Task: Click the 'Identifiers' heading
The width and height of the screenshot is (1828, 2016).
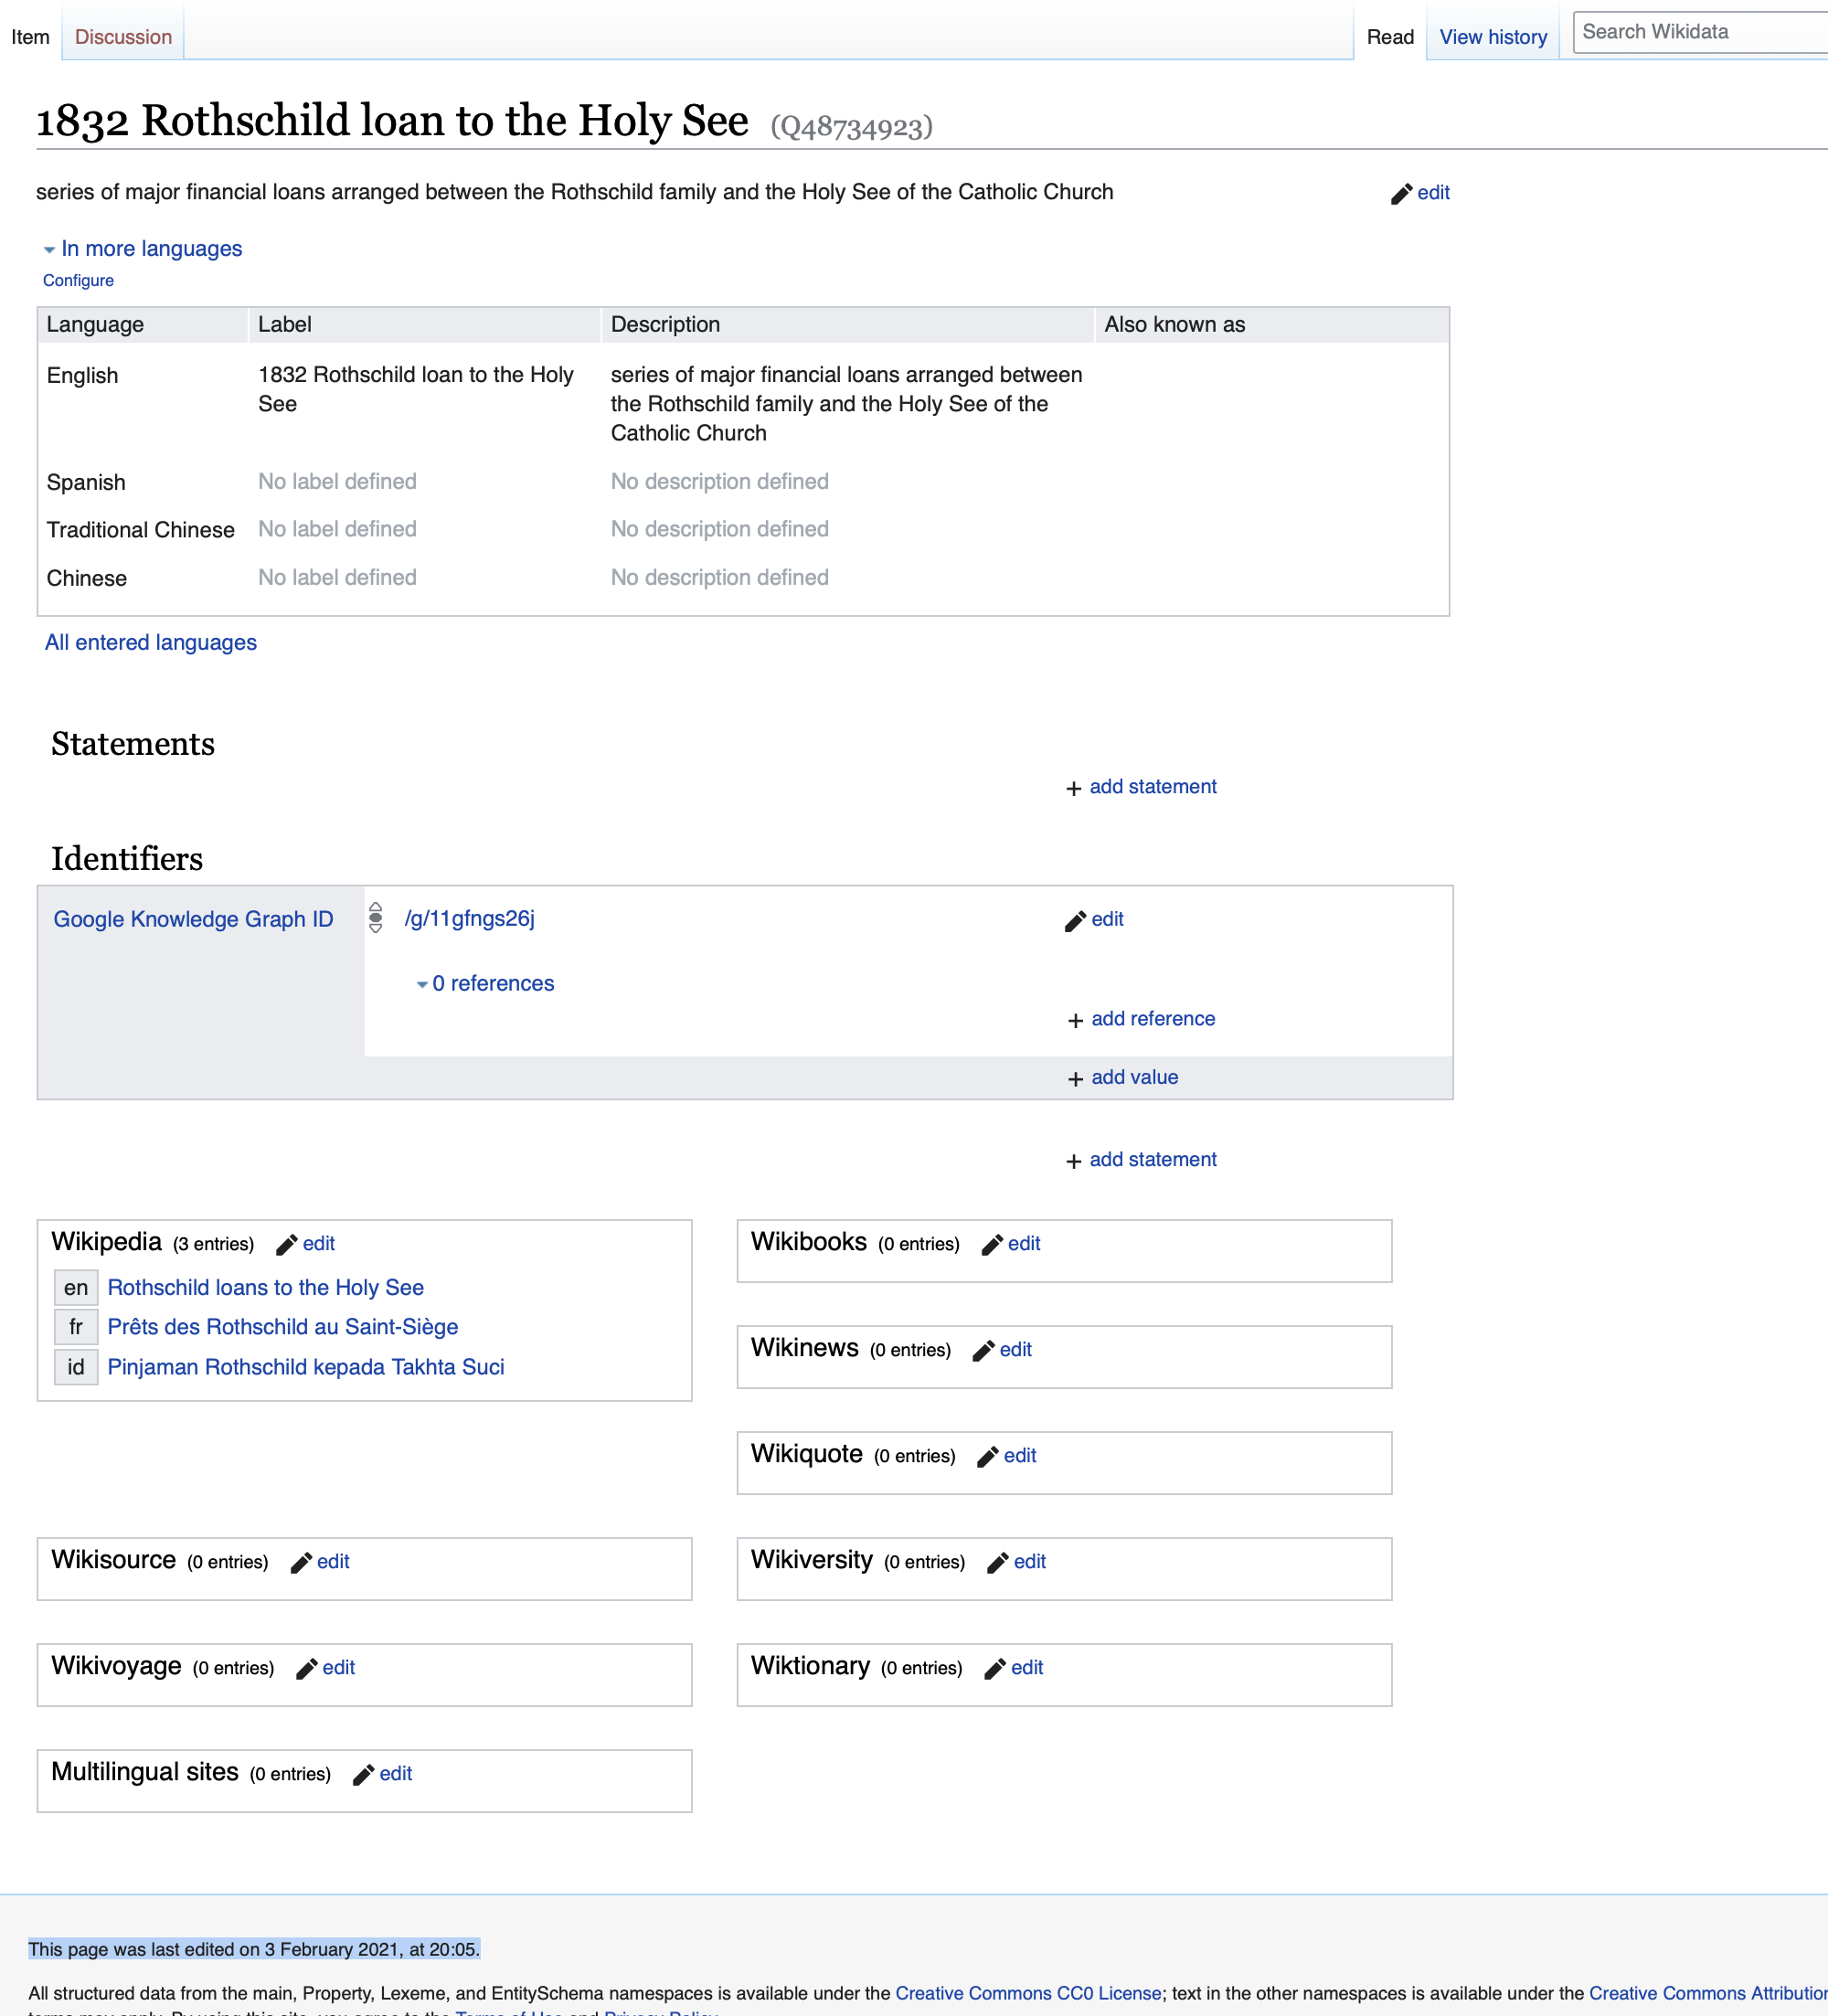Action: 127,859
